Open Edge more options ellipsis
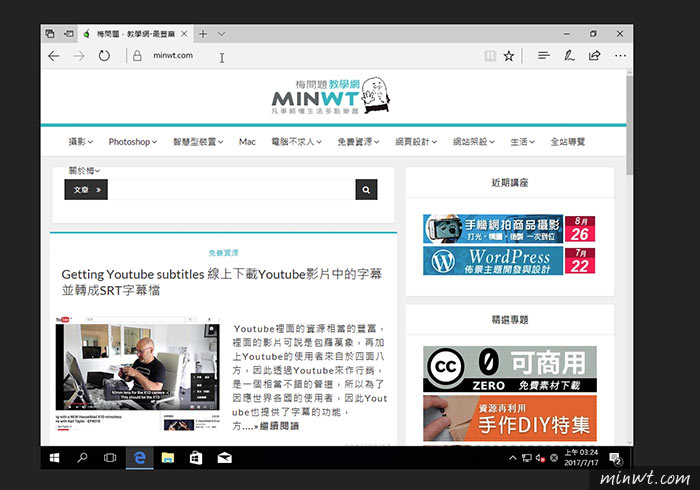Screen dimensions: 700x490 coord(620,56)
